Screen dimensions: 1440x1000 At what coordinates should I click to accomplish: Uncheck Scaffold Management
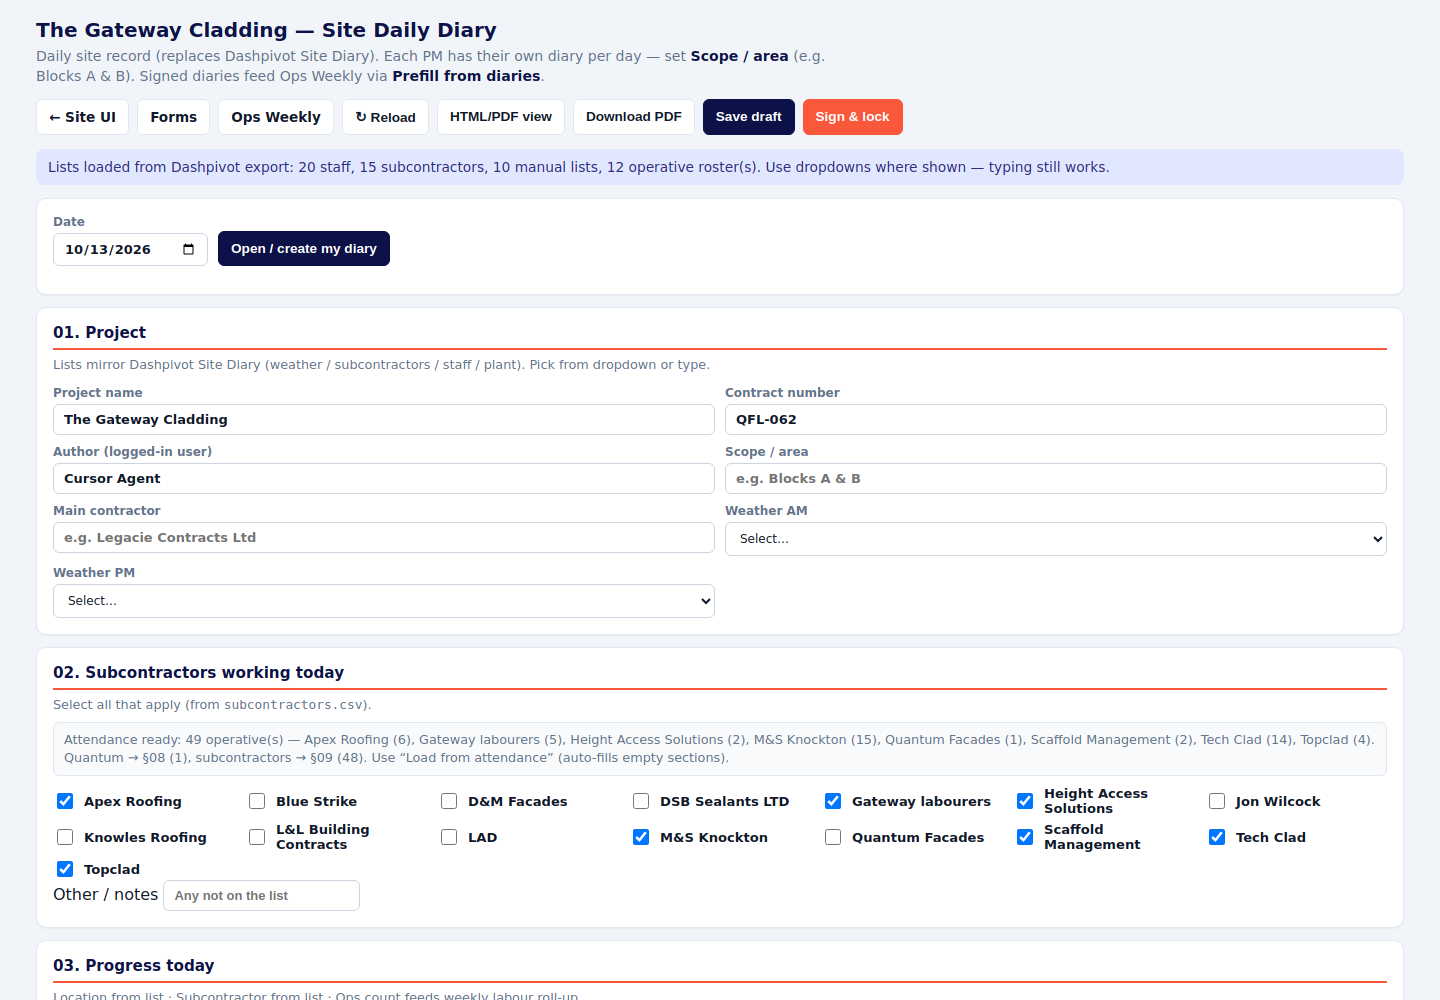tap(1025, 837)
